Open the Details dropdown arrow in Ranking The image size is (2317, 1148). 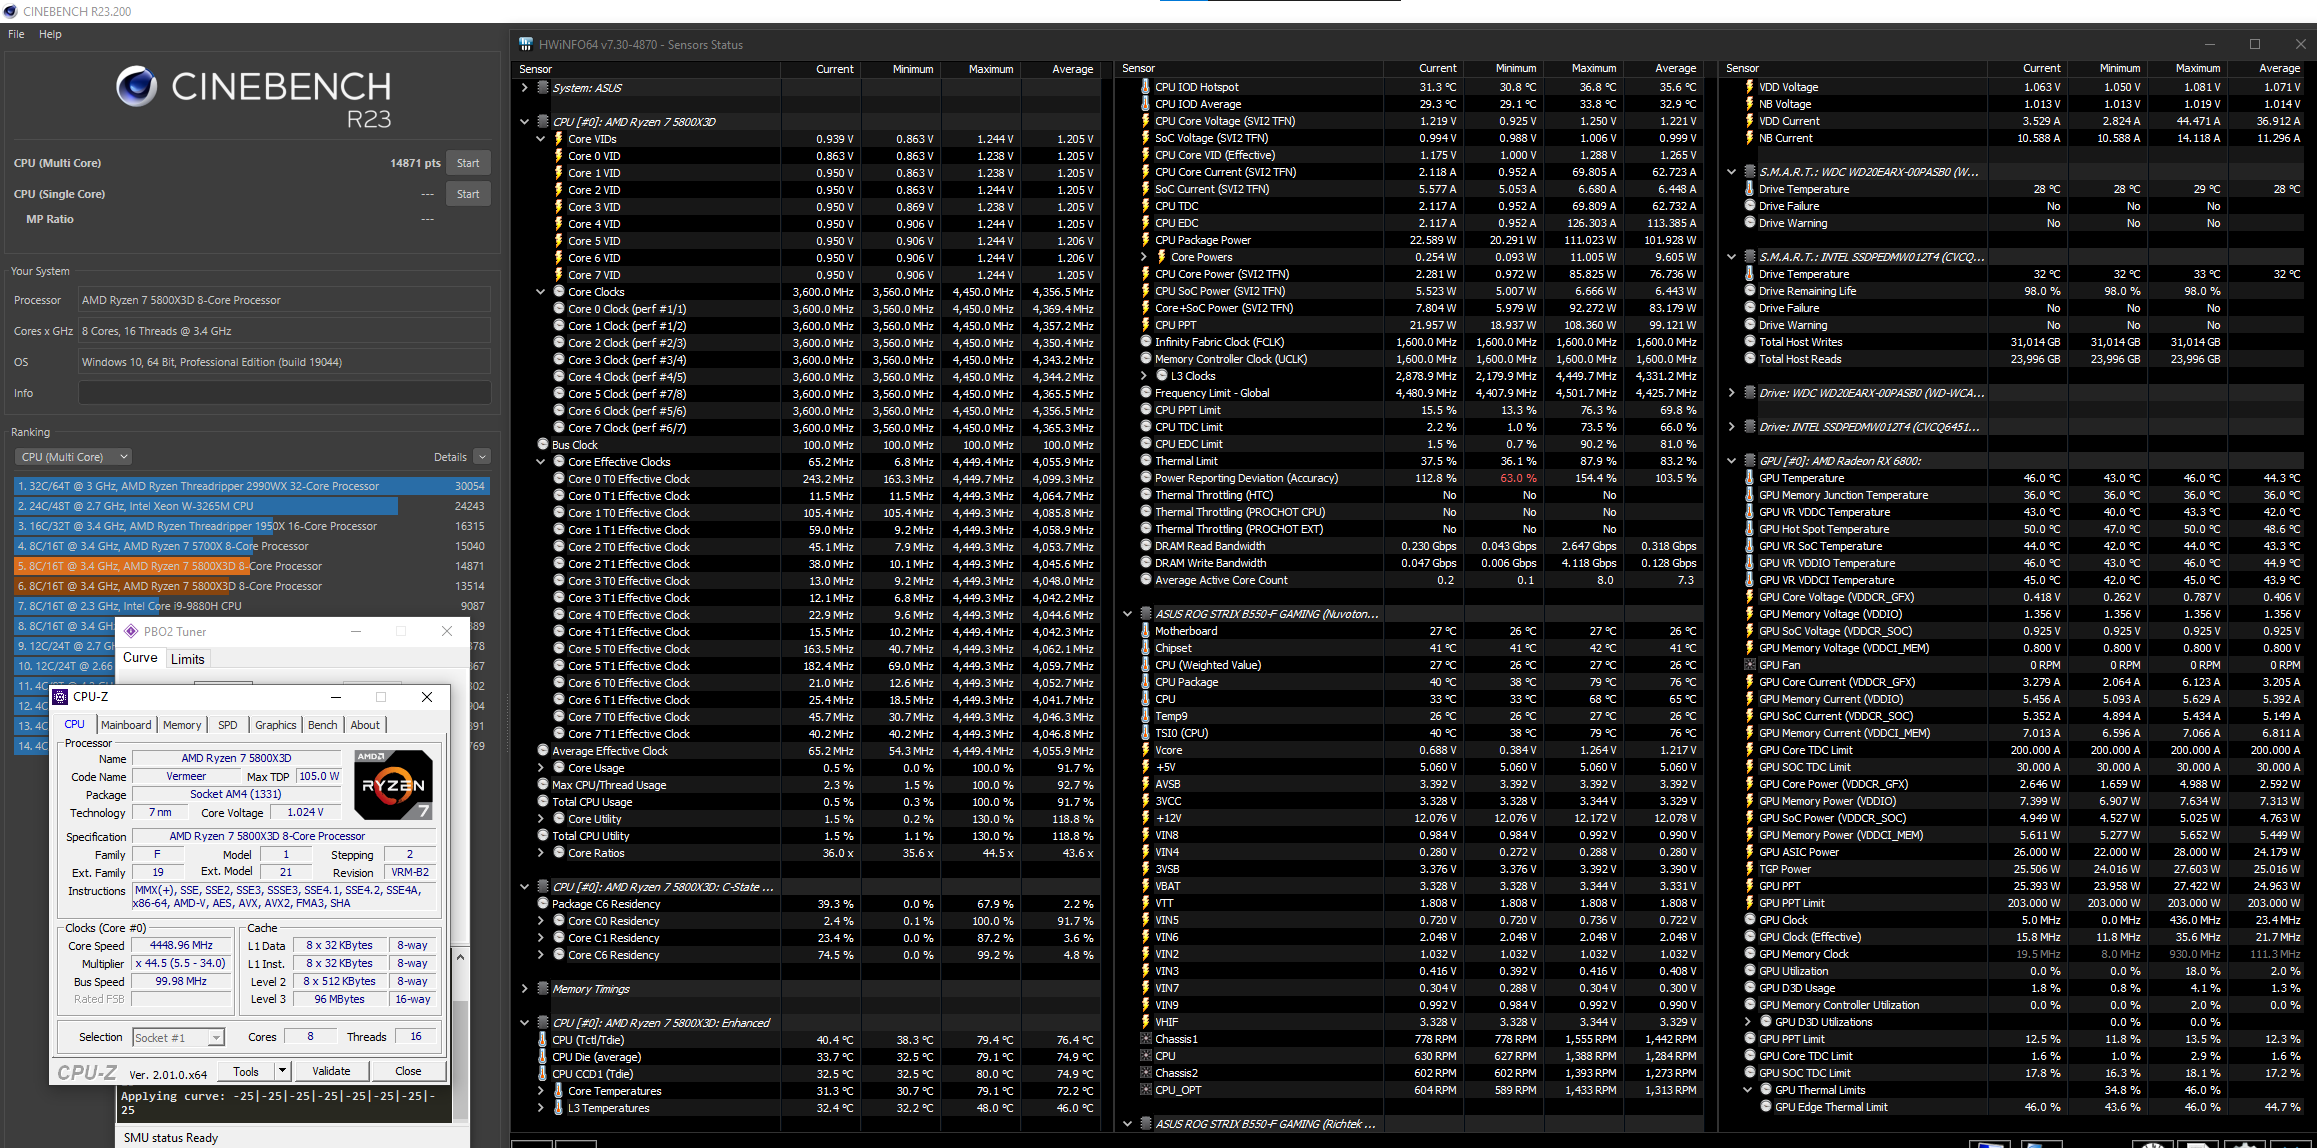point(482,457)
